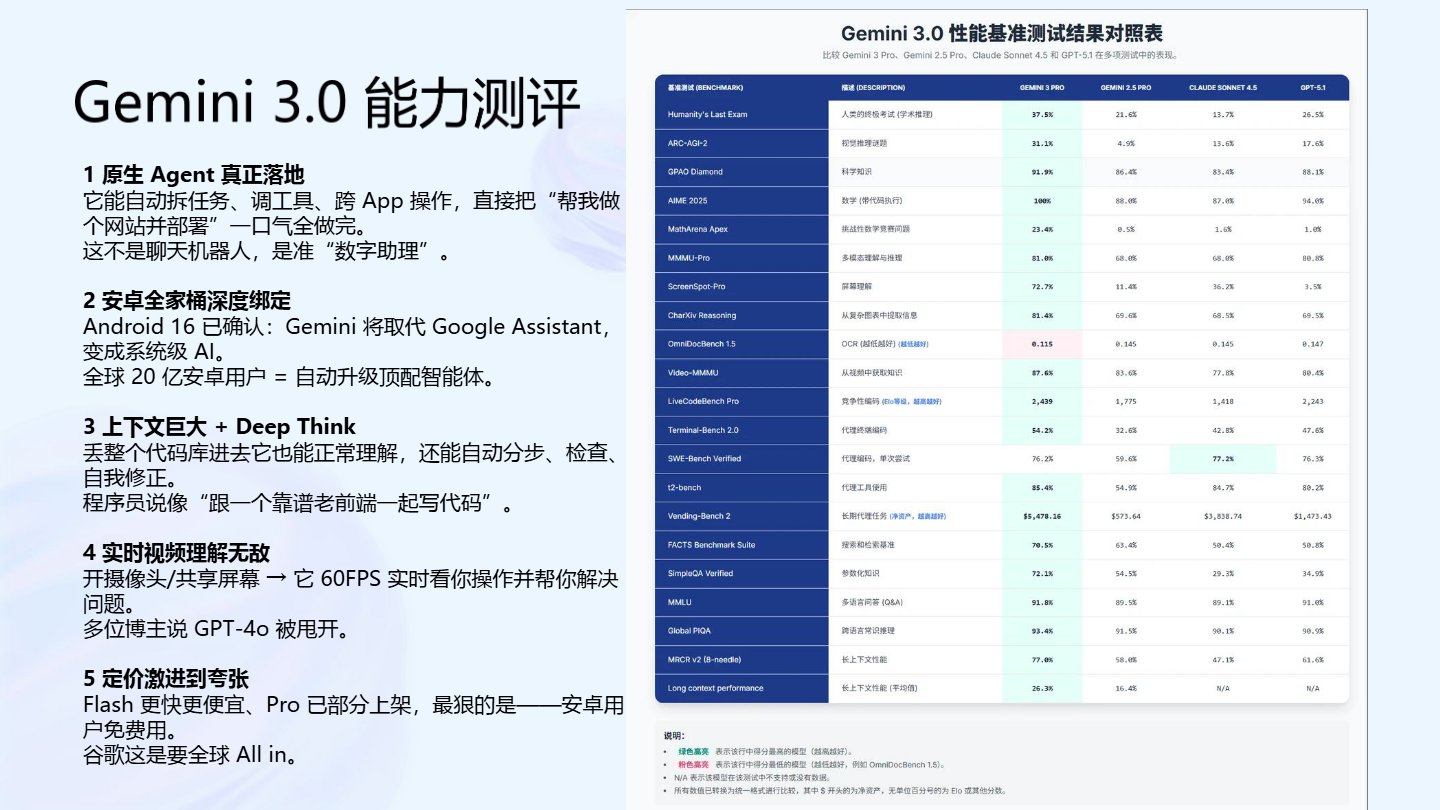Image resolution: width=1440 pixels, height=810 pixels.
Task: Click the Vending-Bench 2 label
Action: pos(698,516)
